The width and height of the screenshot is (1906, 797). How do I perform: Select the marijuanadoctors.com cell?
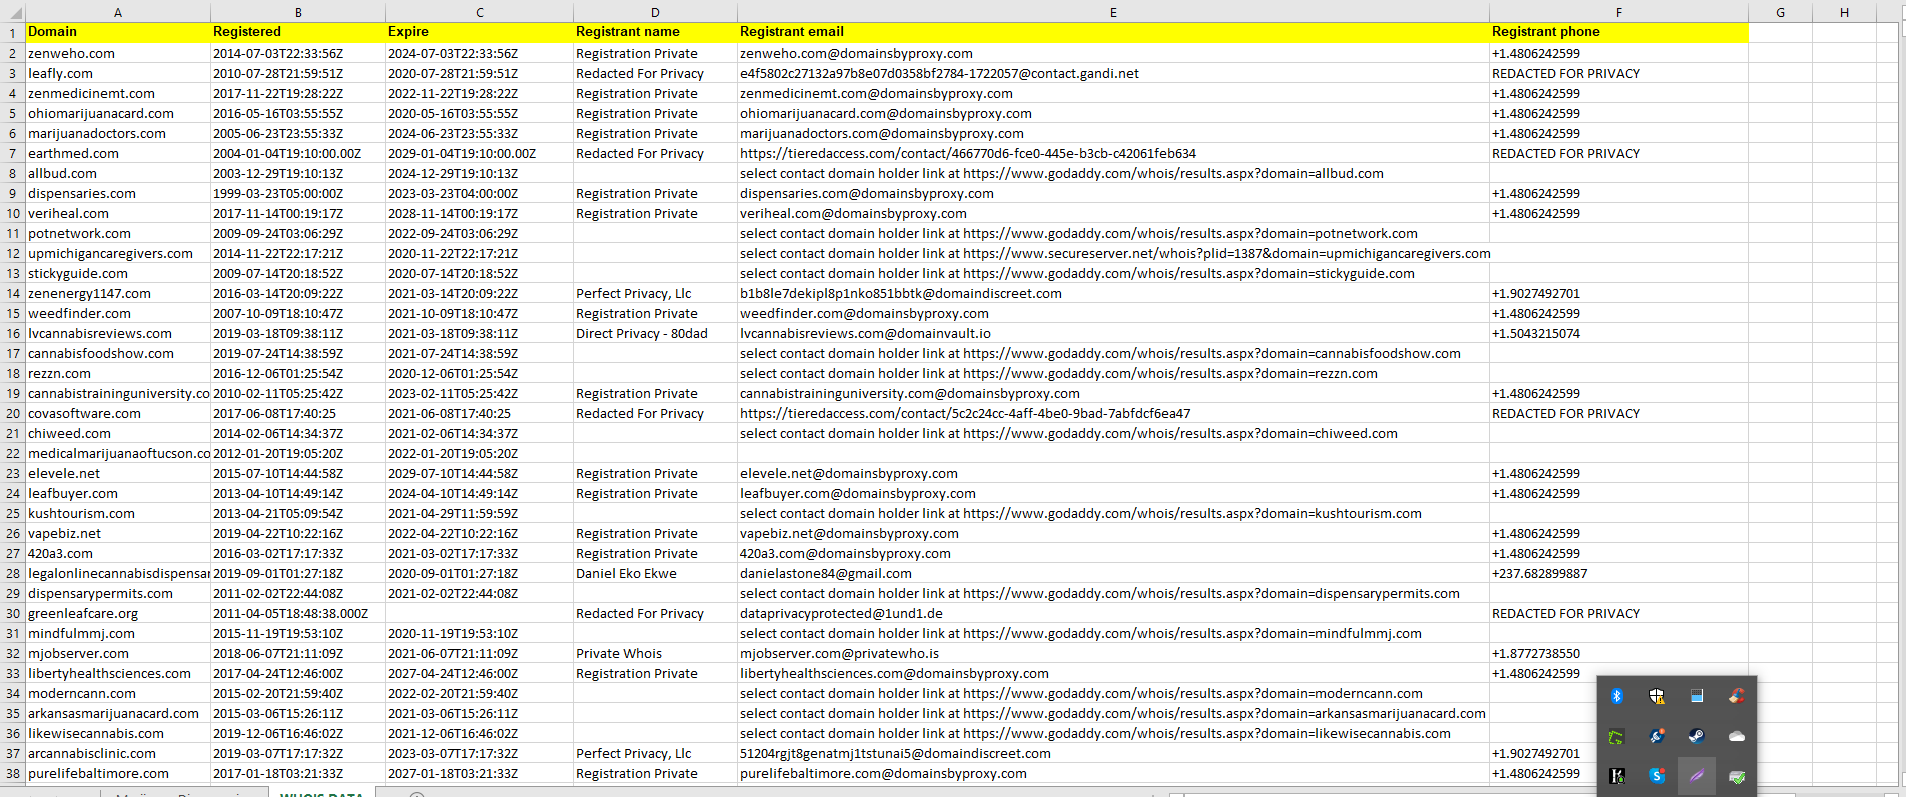[118, 133]
